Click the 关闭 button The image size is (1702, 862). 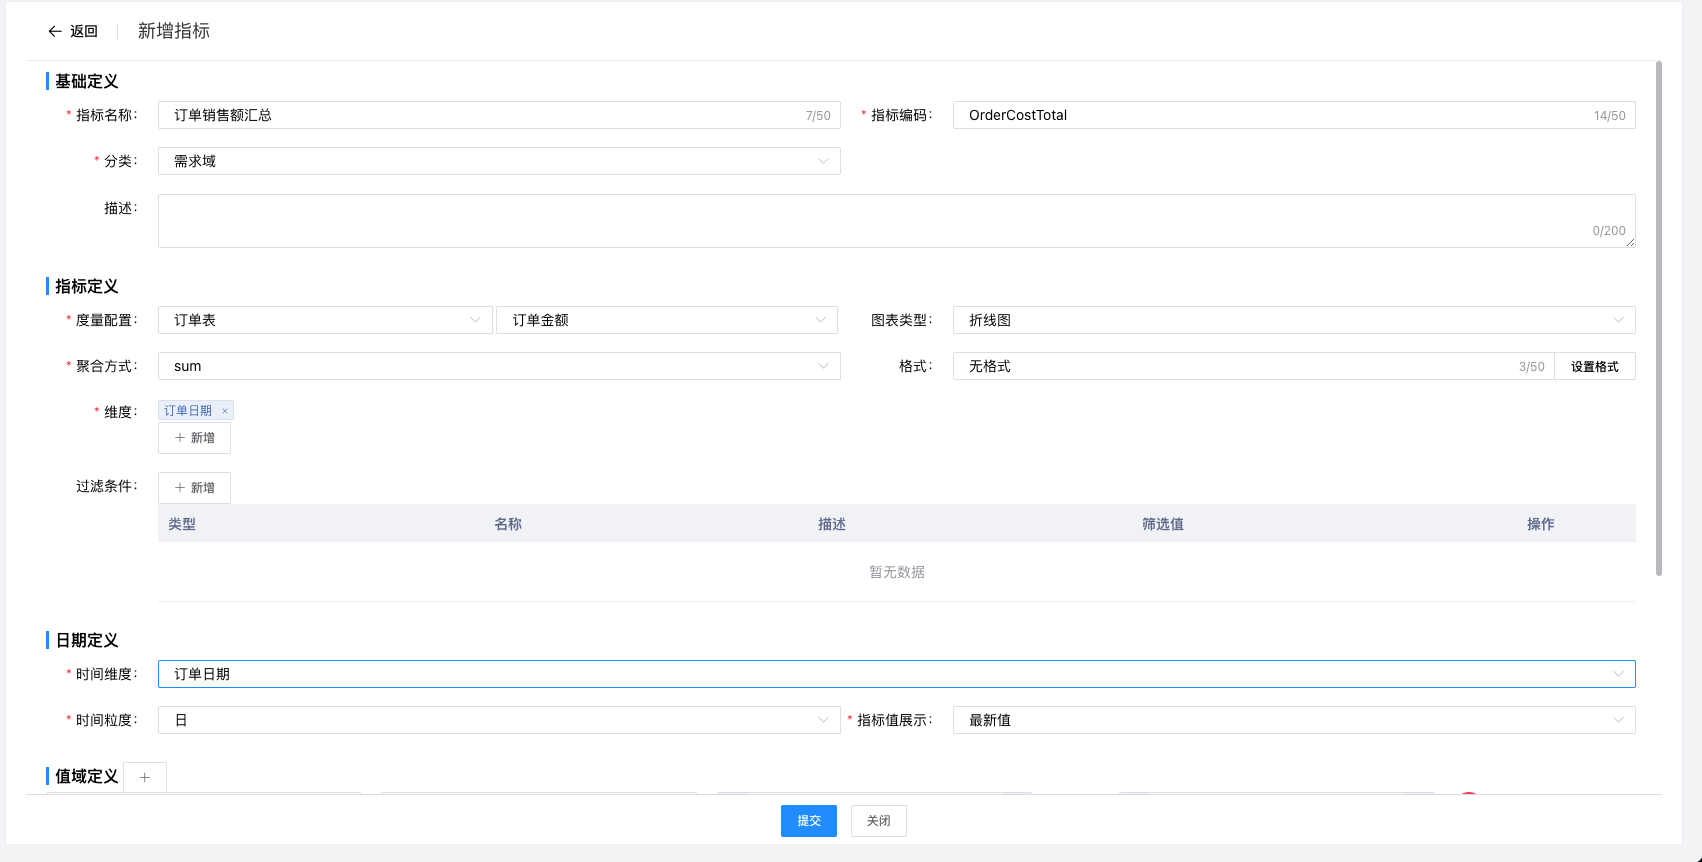point(878,821)
